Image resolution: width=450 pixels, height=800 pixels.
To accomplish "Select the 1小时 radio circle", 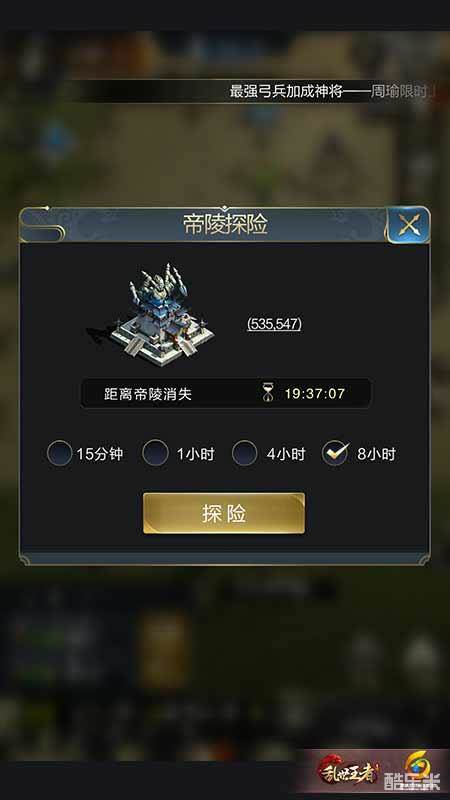I will click(155, 453).
